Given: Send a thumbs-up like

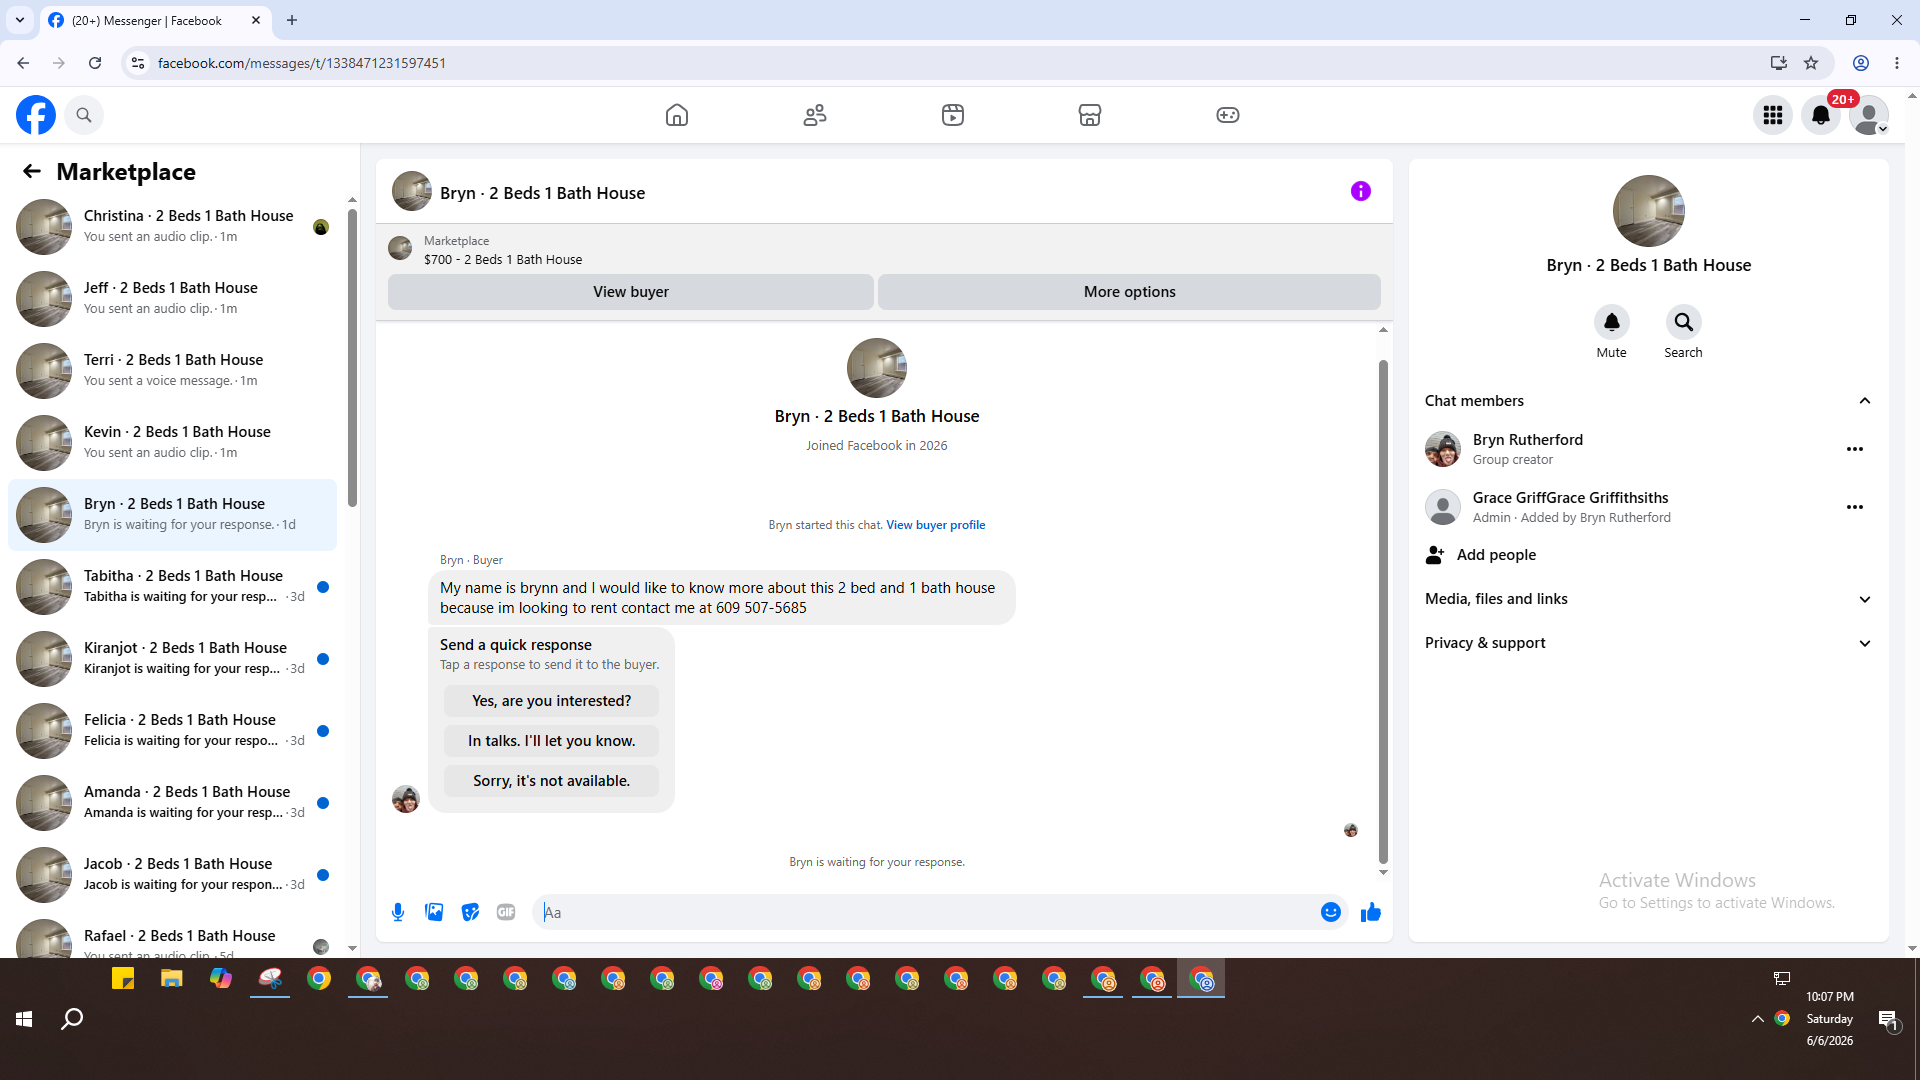Looking at the screenshot, I should point(1371,912).
